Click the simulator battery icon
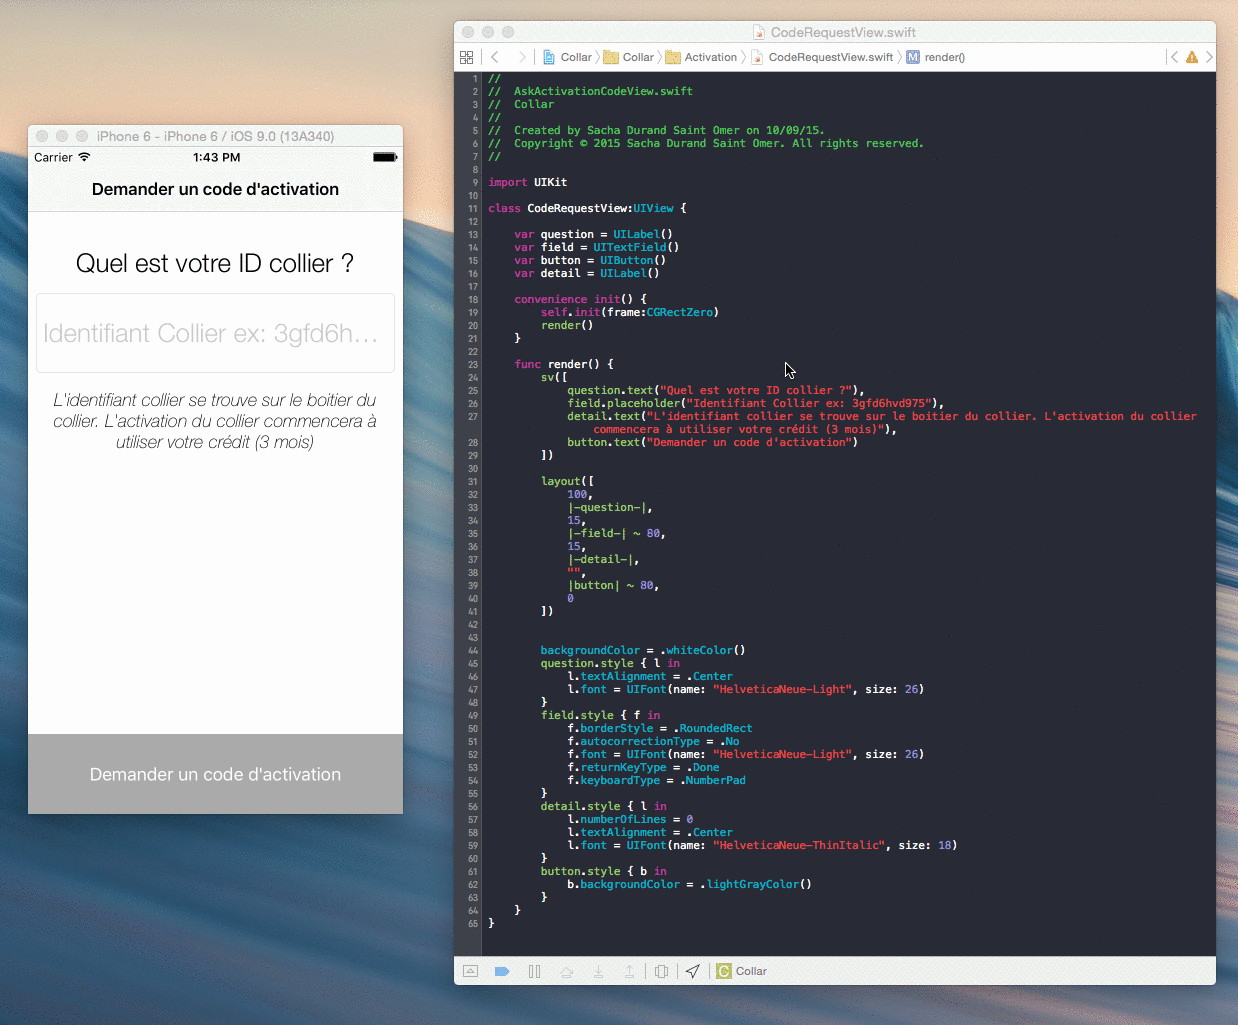The width and height of the screenshot is (1238, 1025). pyautogui.click(x=385, y=157)
